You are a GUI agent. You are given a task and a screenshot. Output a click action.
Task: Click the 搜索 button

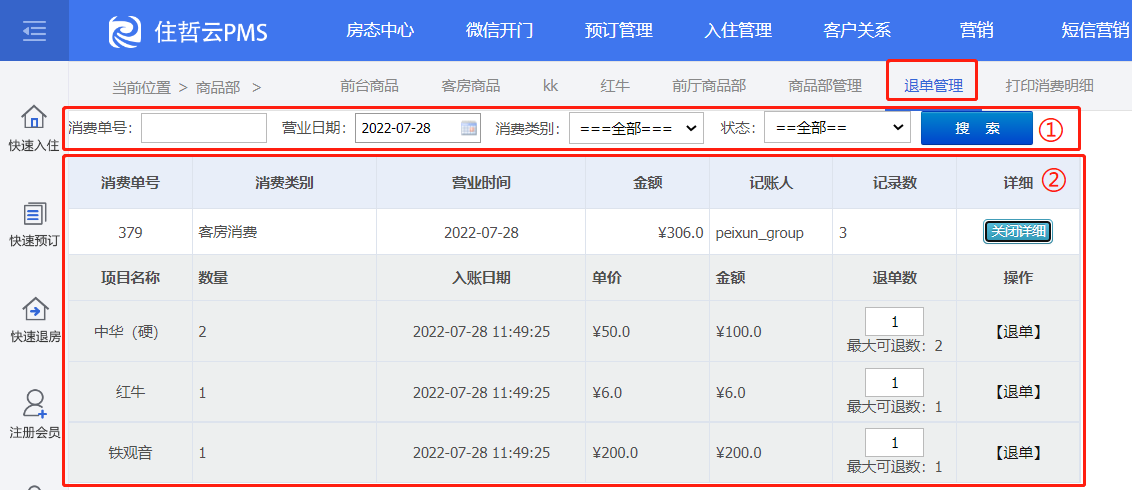[977, 128]
